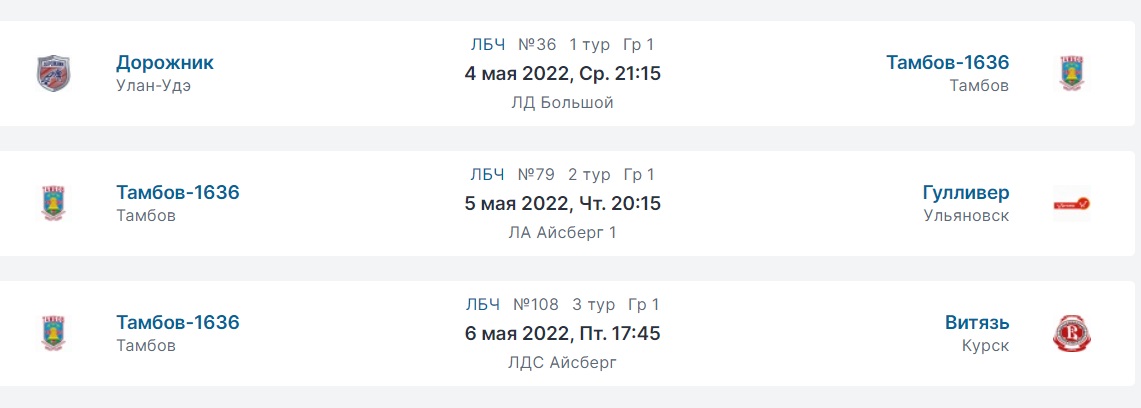Image resolution: width=1141 pixels, height=408 pixels.
Task: Open Тамбов-1636 link in match №79
Action: click(178, 193)
